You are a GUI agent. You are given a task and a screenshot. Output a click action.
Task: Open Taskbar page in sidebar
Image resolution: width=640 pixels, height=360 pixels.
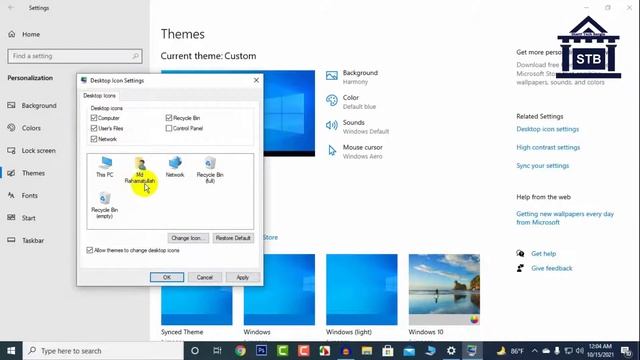tap(26, 240)
